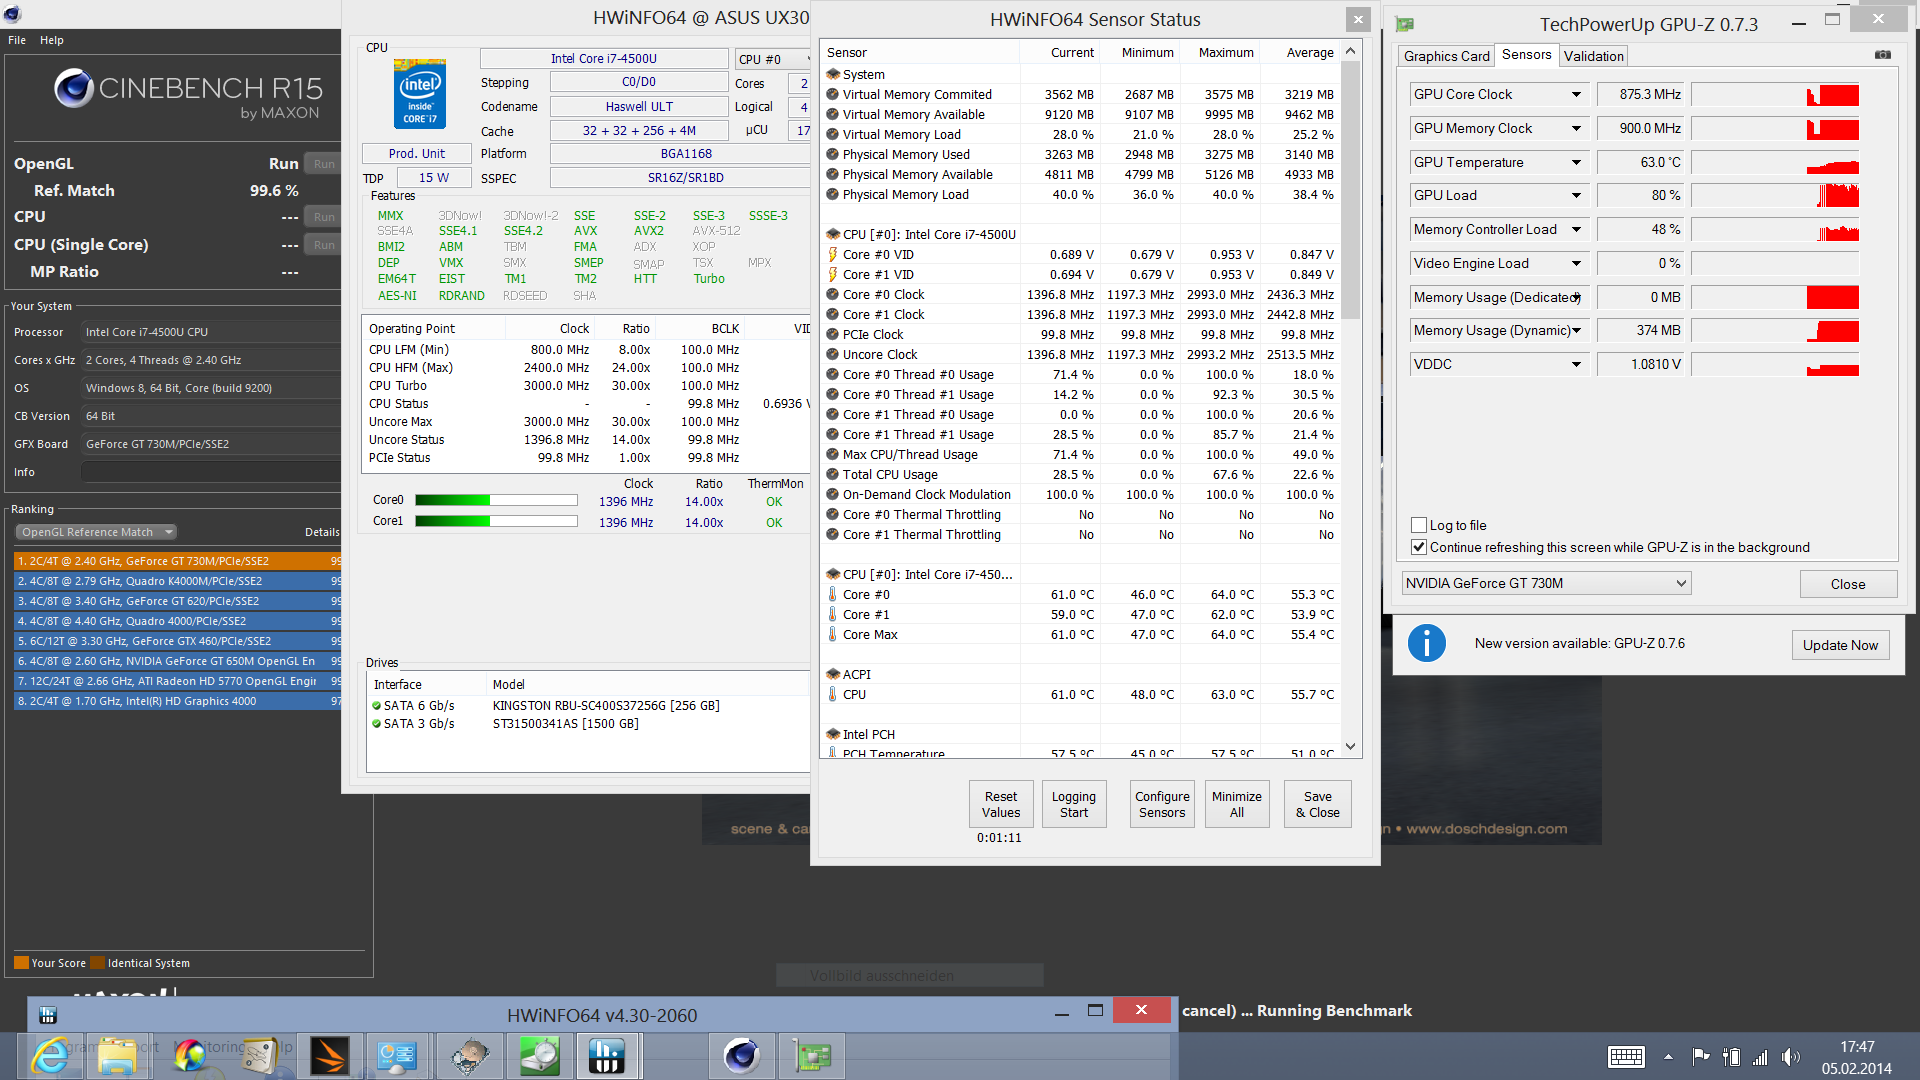Viewport: 1920px width, 1080px height.
Task: Open the OpenGL Reference Match ranking dropdown
Action: click(97, 532)
